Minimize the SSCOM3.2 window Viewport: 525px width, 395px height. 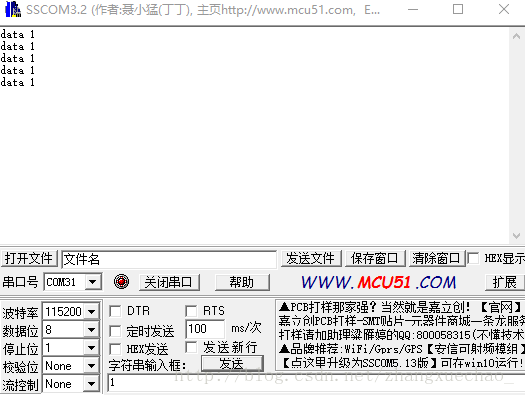coord(413,9)
